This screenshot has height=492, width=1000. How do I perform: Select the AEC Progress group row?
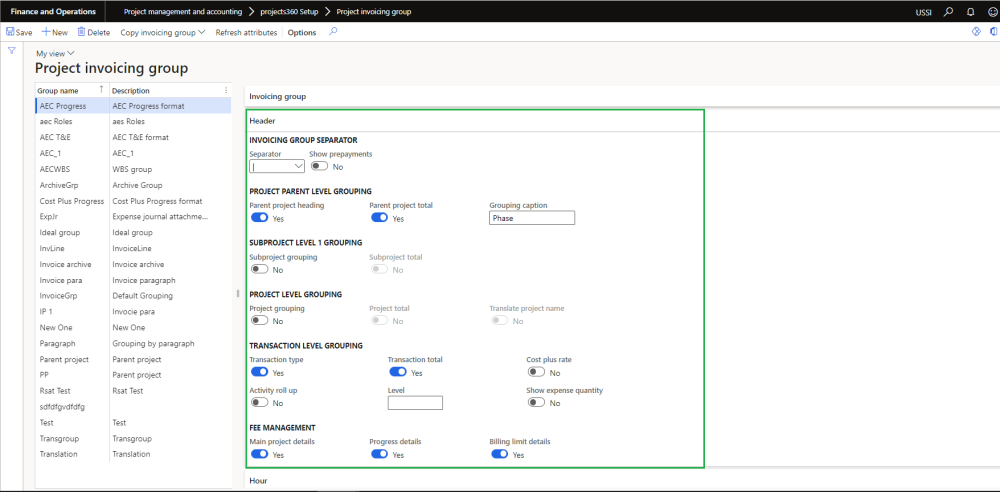pos(133,106)
